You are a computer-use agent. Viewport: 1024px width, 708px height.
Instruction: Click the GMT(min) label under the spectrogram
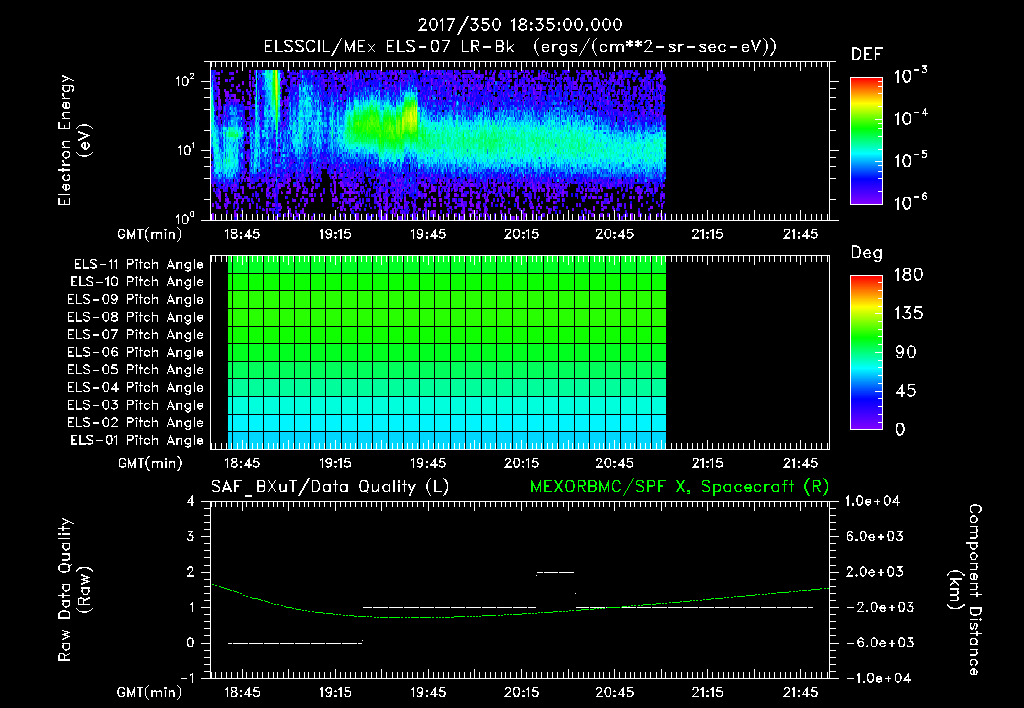coord(150,234)
